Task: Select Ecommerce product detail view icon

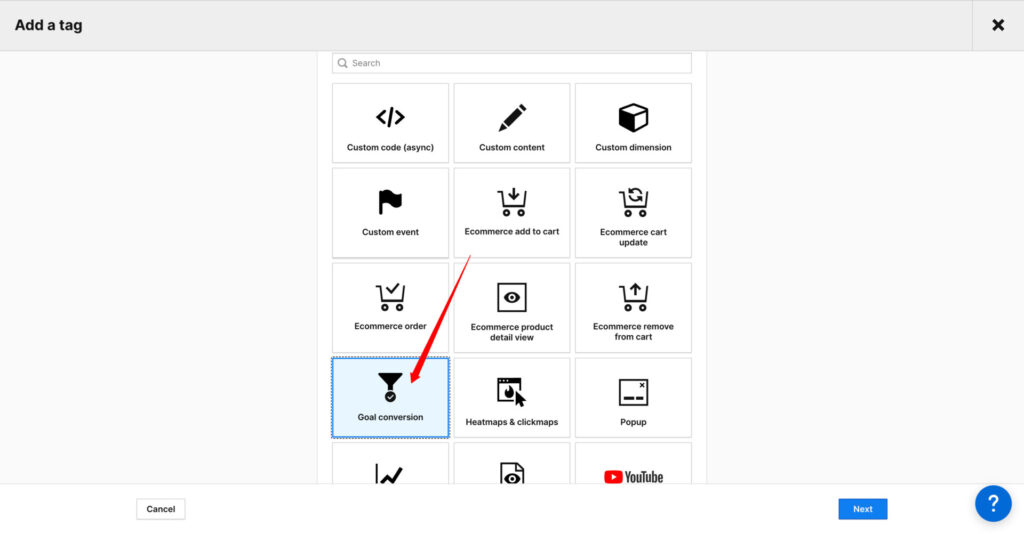Action: pyautogui.click(x=512, y=297)
